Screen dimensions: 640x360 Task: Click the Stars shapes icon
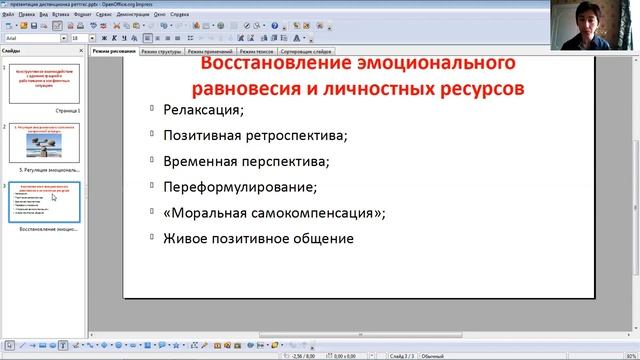click(x=176, y=345)
